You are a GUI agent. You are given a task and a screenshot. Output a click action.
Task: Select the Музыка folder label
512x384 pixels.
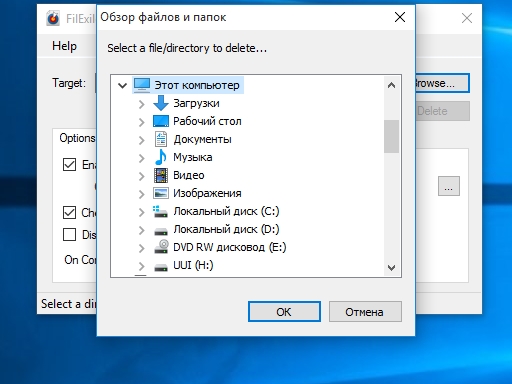(x=193, y=157)
